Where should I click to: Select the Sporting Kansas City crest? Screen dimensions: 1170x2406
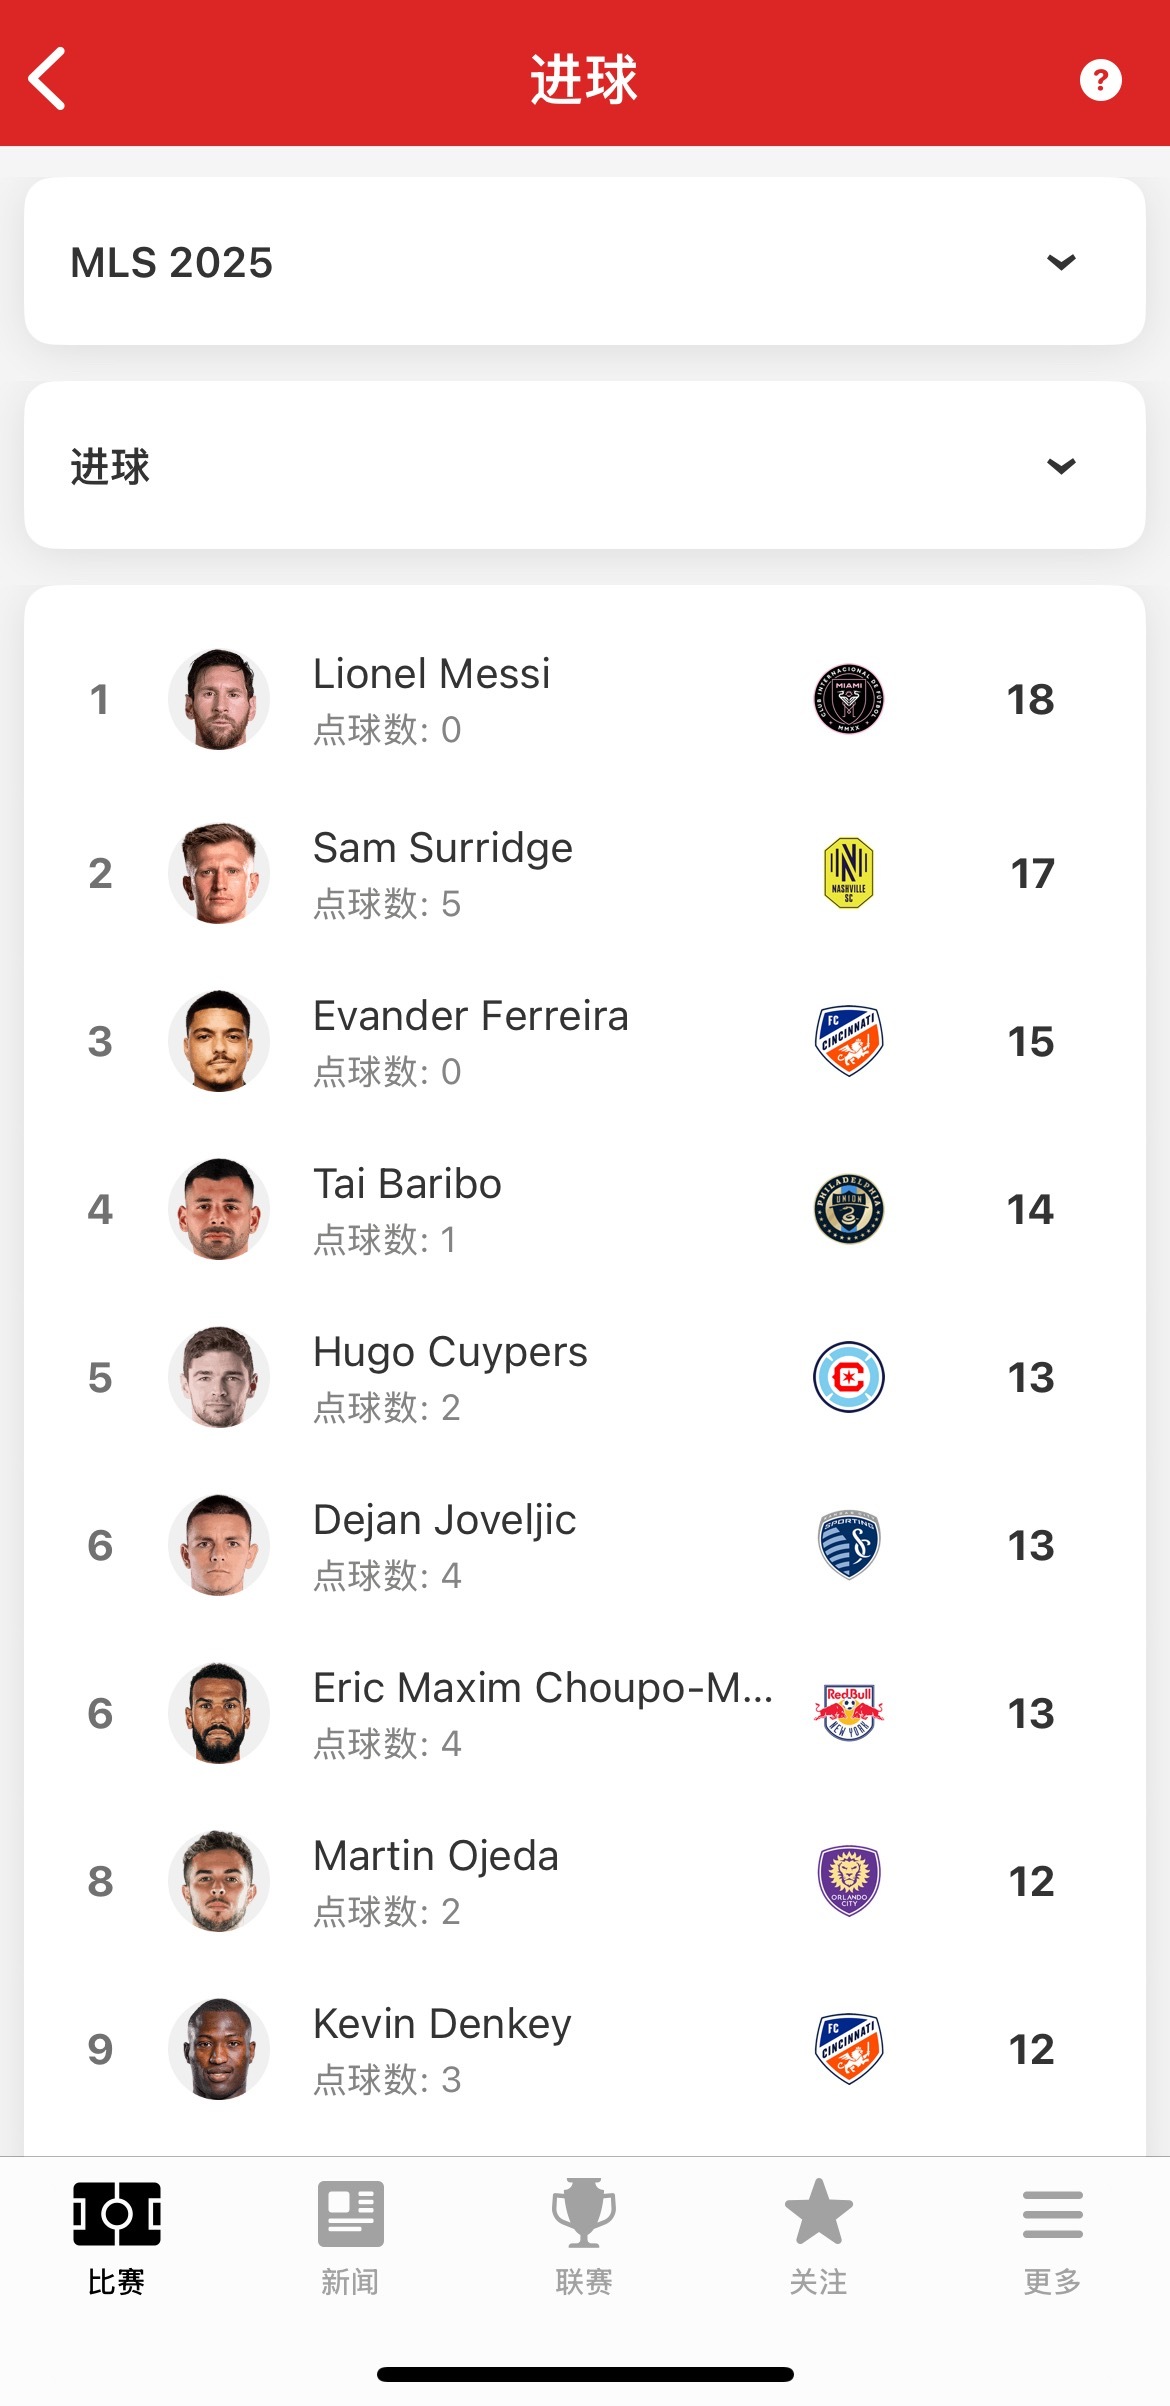click(848, 1545)
